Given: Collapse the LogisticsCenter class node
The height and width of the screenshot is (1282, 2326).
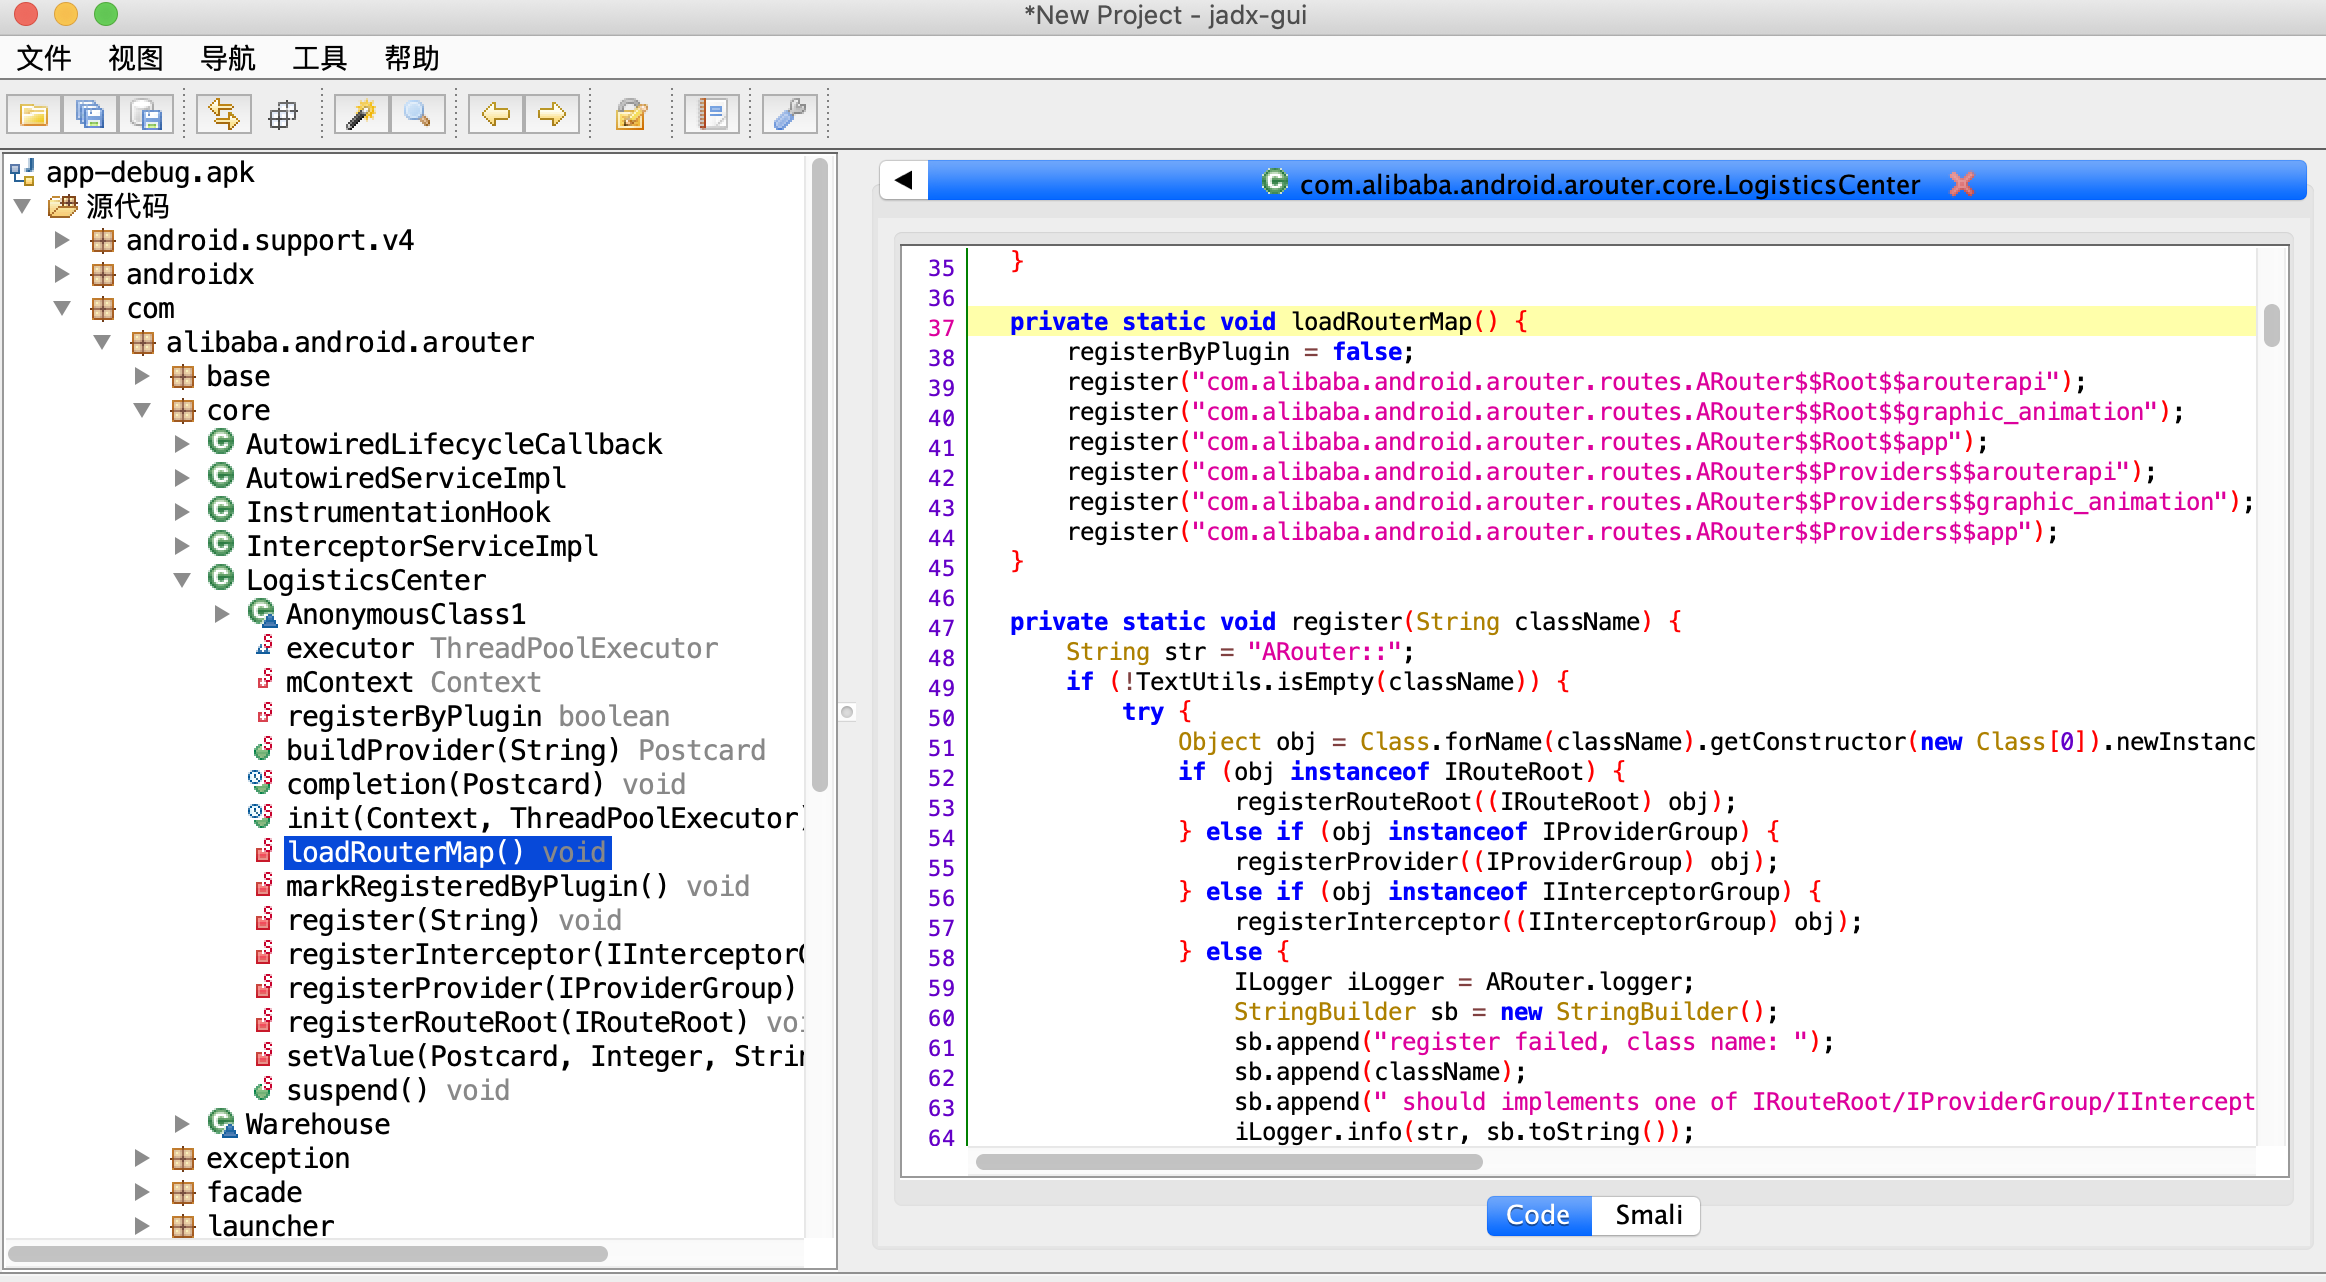Looking at the screenshot, I should tap(182, 580).
